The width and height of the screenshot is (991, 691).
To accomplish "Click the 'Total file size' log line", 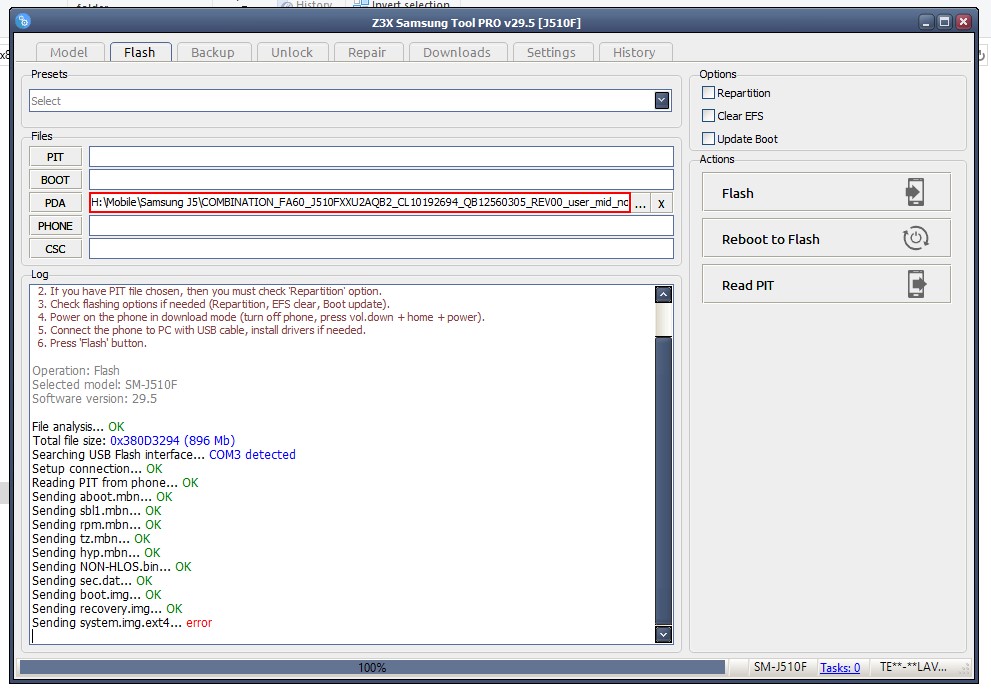I will [133, 441].
